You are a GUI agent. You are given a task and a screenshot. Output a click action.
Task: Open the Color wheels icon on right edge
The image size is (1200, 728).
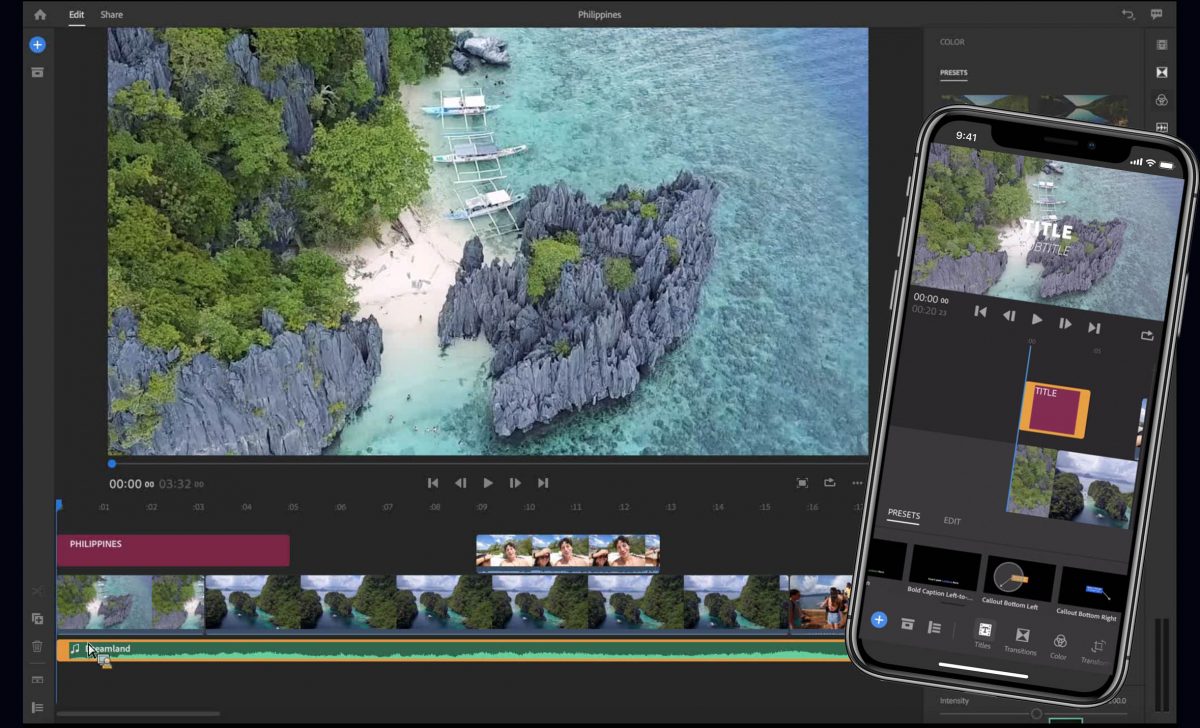point(1163,100)
